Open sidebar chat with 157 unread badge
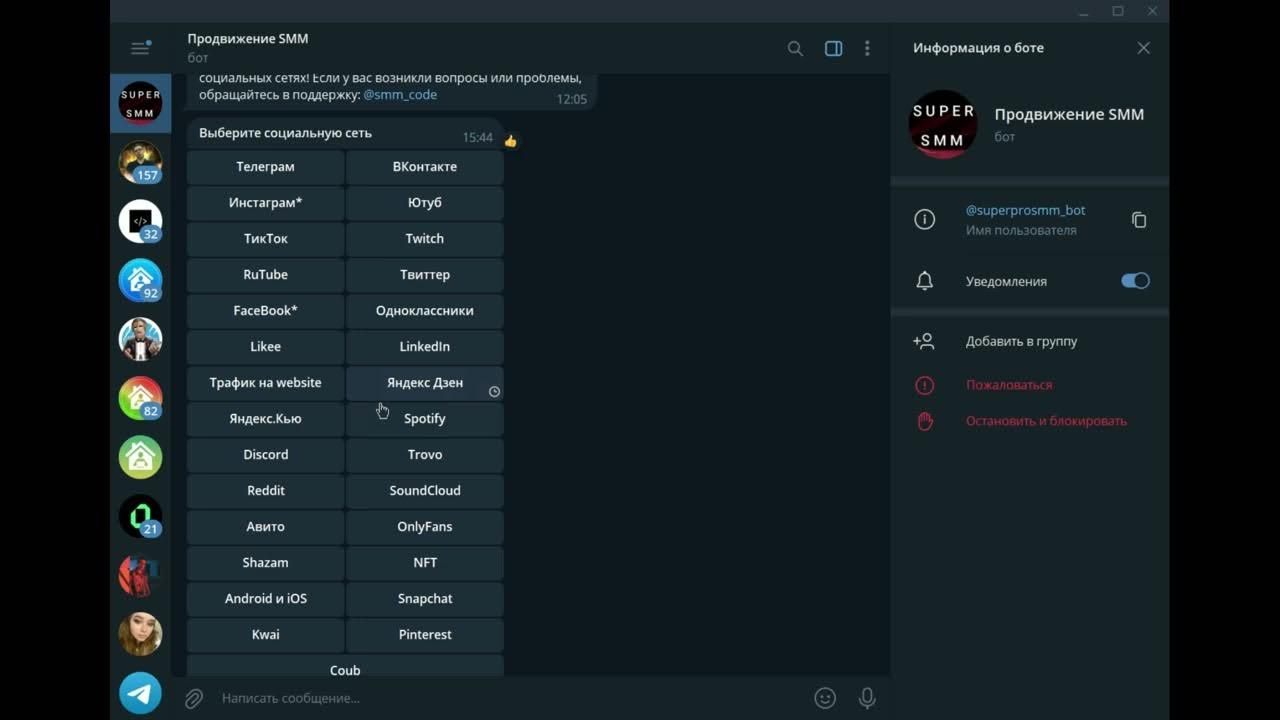The width and height of the screenshot is (1280, 720). [140, 162]
